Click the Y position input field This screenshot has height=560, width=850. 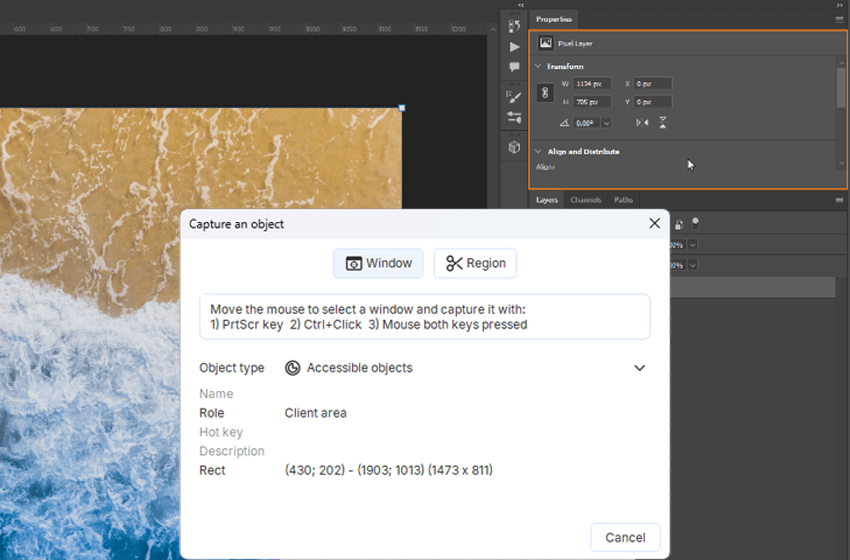653,102
